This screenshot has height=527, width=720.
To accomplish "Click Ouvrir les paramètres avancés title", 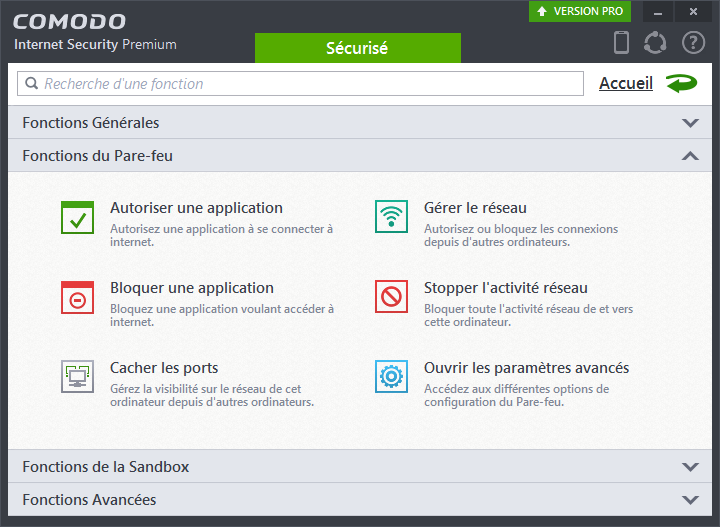I will click(526, 368).
